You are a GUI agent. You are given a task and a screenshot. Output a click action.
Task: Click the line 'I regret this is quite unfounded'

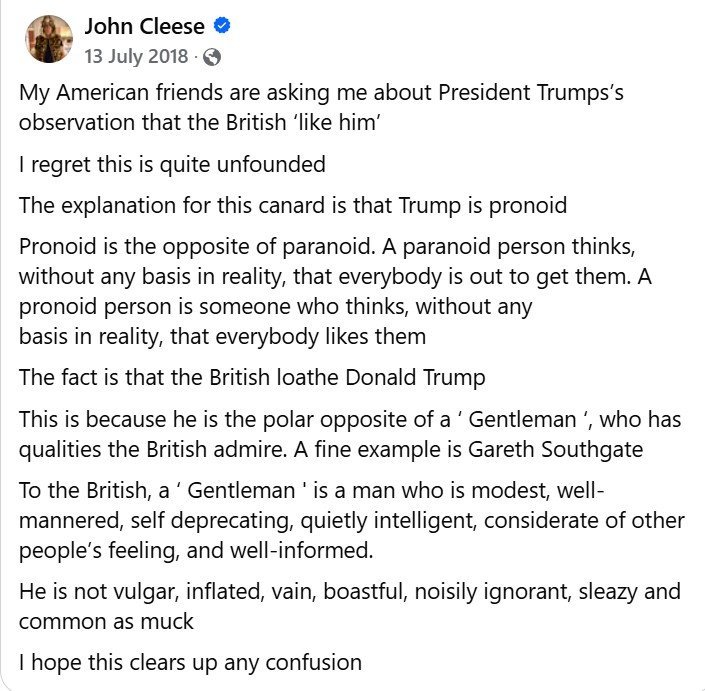172,164
